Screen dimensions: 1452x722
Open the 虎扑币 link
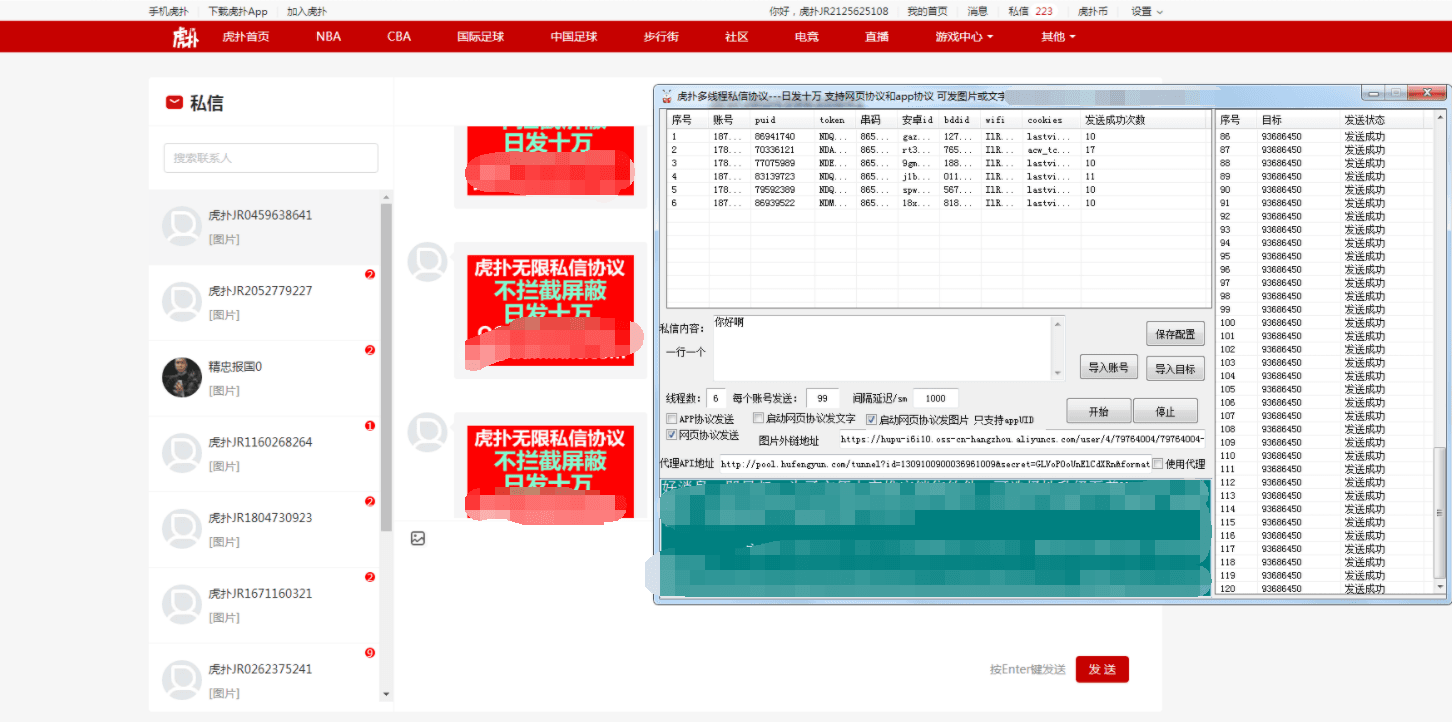tap(1093, 11)
